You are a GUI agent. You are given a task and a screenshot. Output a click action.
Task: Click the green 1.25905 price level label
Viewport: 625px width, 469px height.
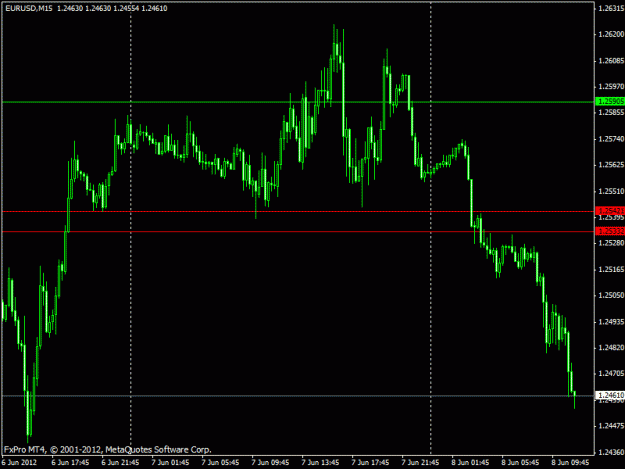tap(610, 102)
